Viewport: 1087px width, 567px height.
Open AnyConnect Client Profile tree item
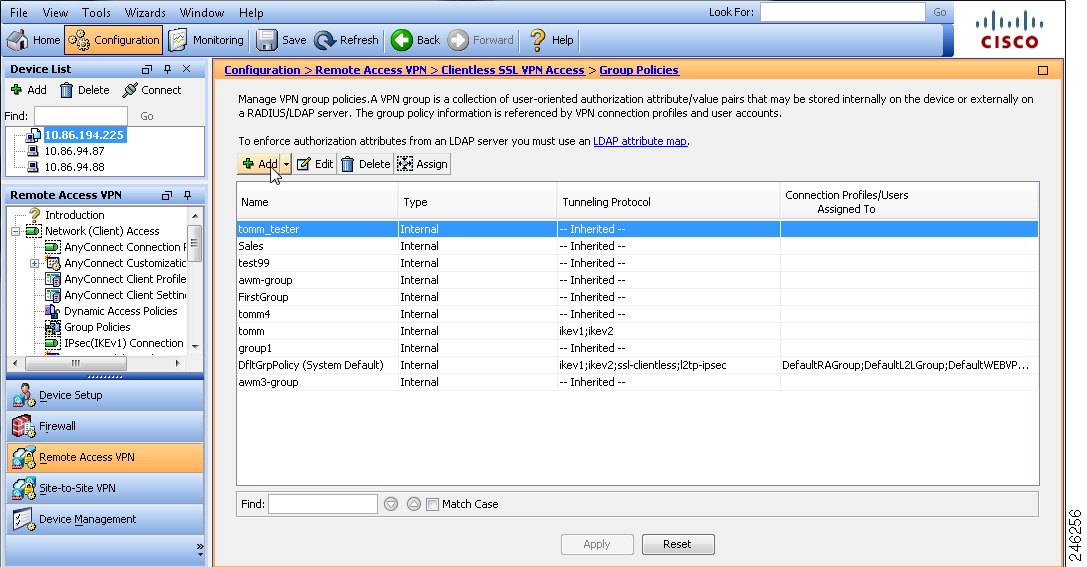(x=125, y=279)
